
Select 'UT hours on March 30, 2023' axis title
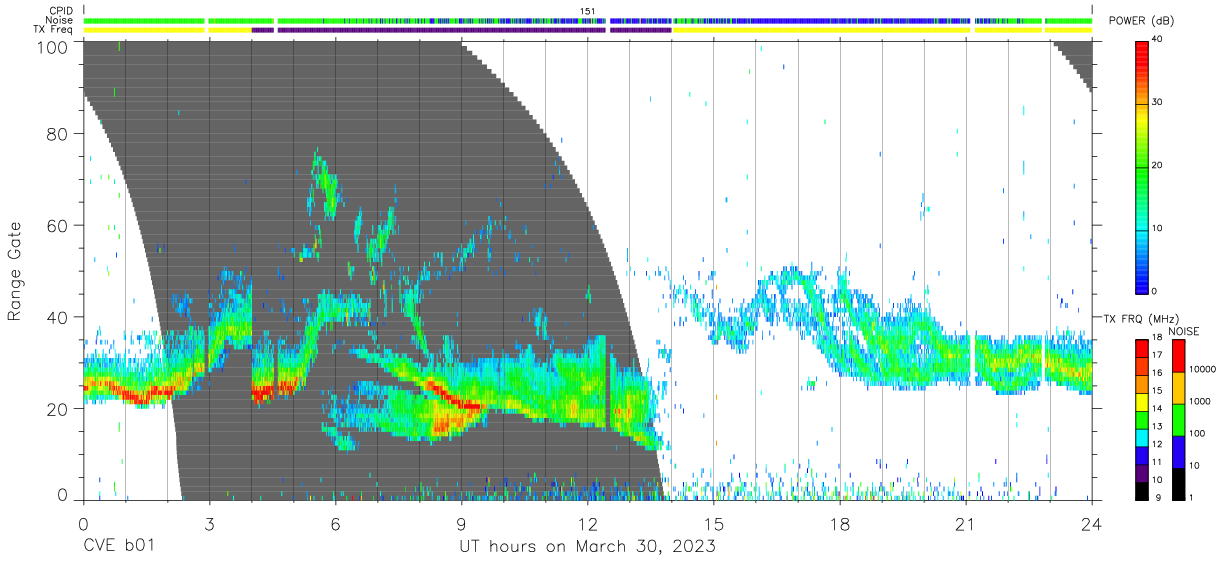(587, 547)
